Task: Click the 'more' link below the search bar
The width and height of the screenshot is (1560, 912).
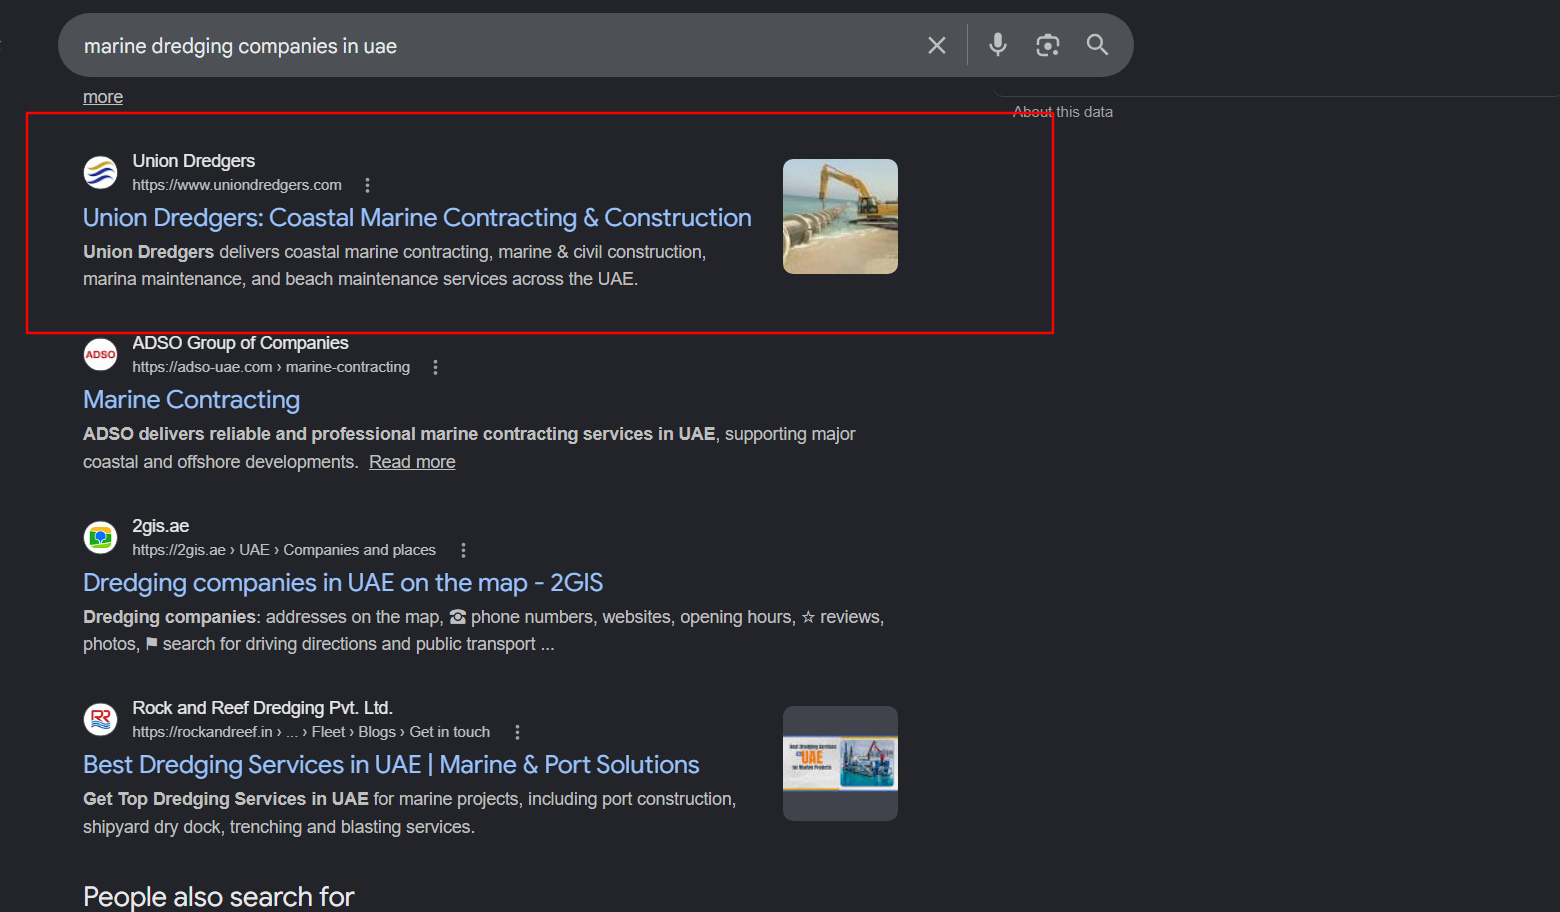Action: (103, 97)
